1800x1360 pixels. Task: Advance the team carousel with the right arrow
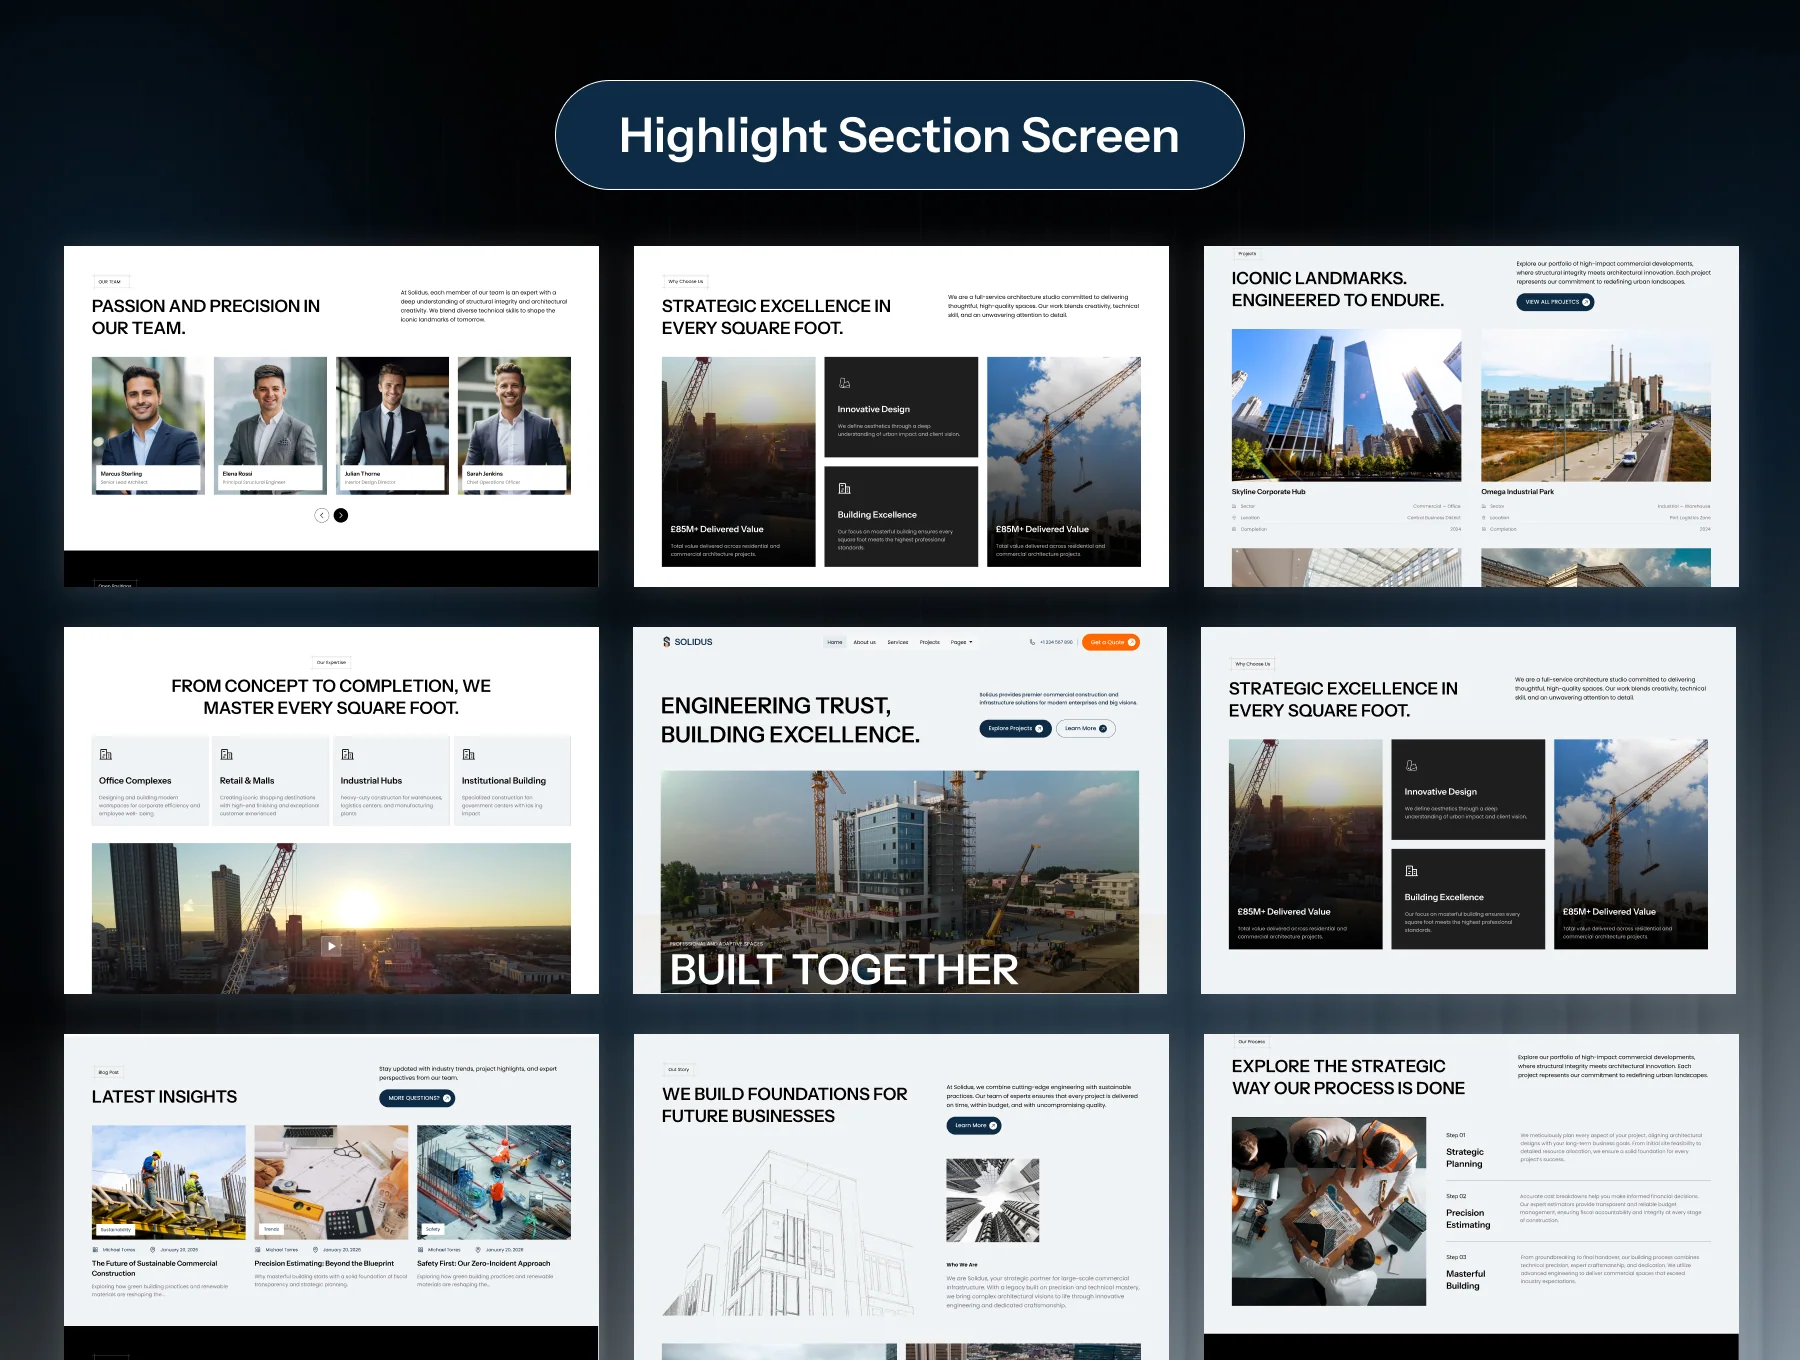[x=341, y=515]
